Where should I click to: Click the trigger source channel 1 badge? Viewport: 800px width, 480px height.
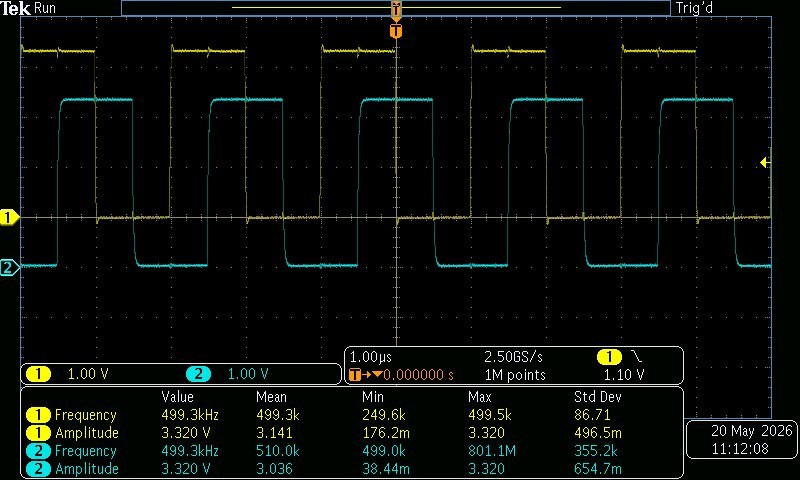pyautogui.click(x=609, y=357)
